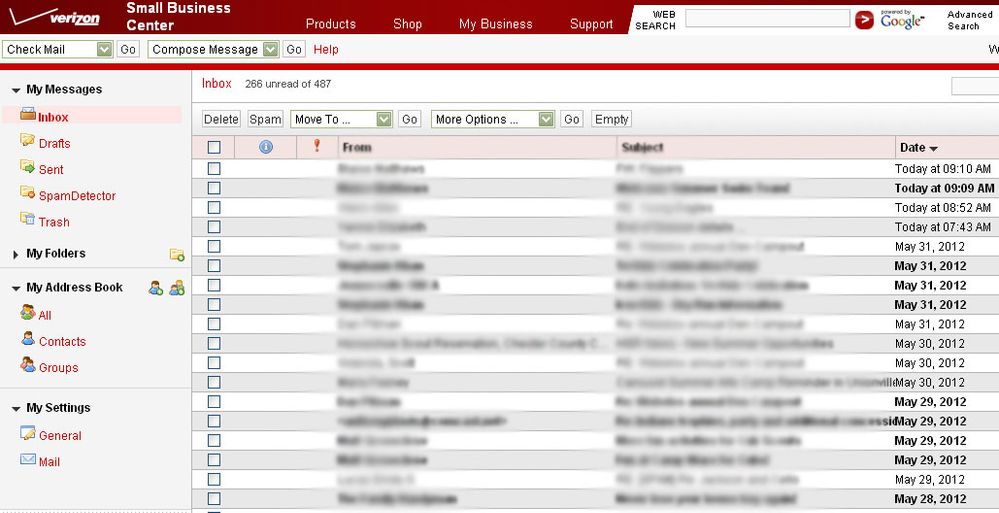Click the red priority exclamation column icon

pyautogui.click(x=317, y=146)
